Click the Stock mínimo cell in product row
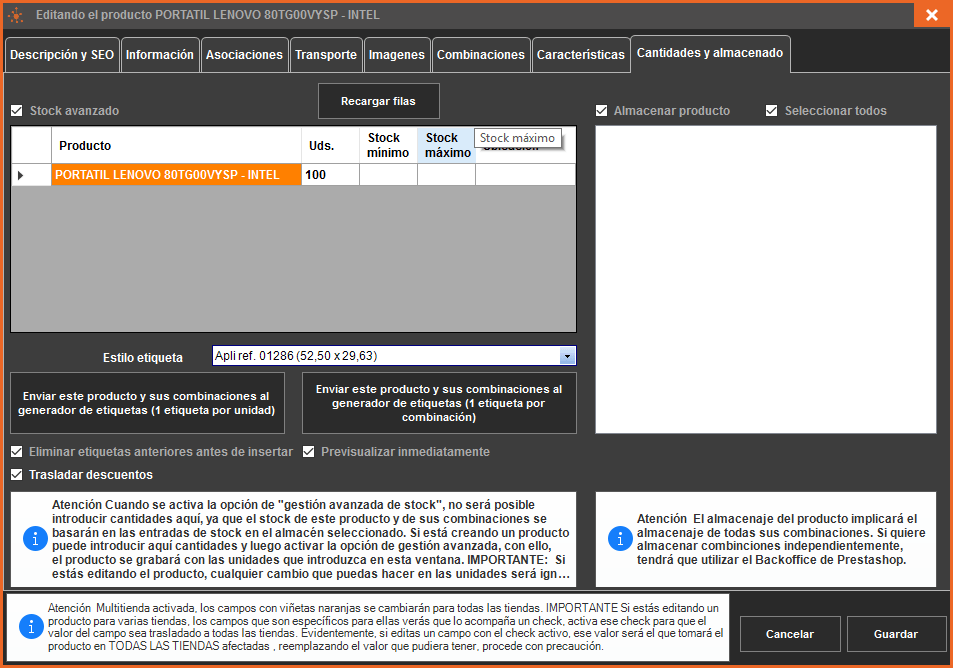Viewport: 953px width, 668px height. 388,175
